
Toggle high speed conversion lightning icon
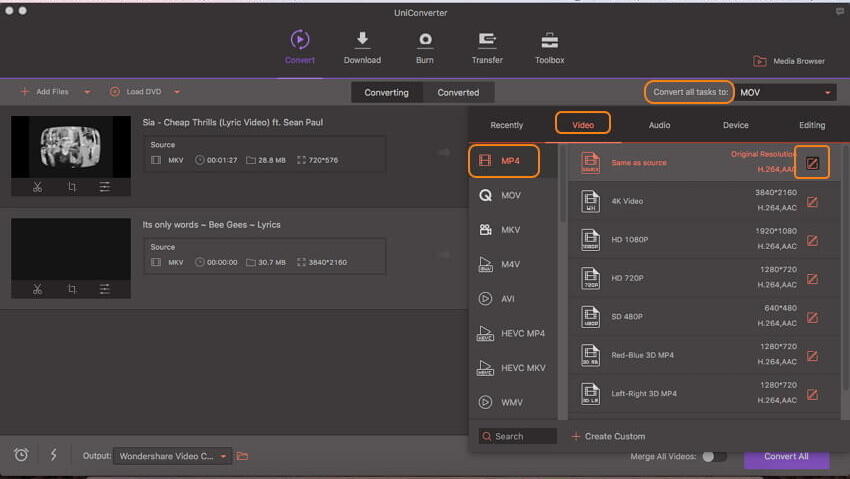coord(53,455)
